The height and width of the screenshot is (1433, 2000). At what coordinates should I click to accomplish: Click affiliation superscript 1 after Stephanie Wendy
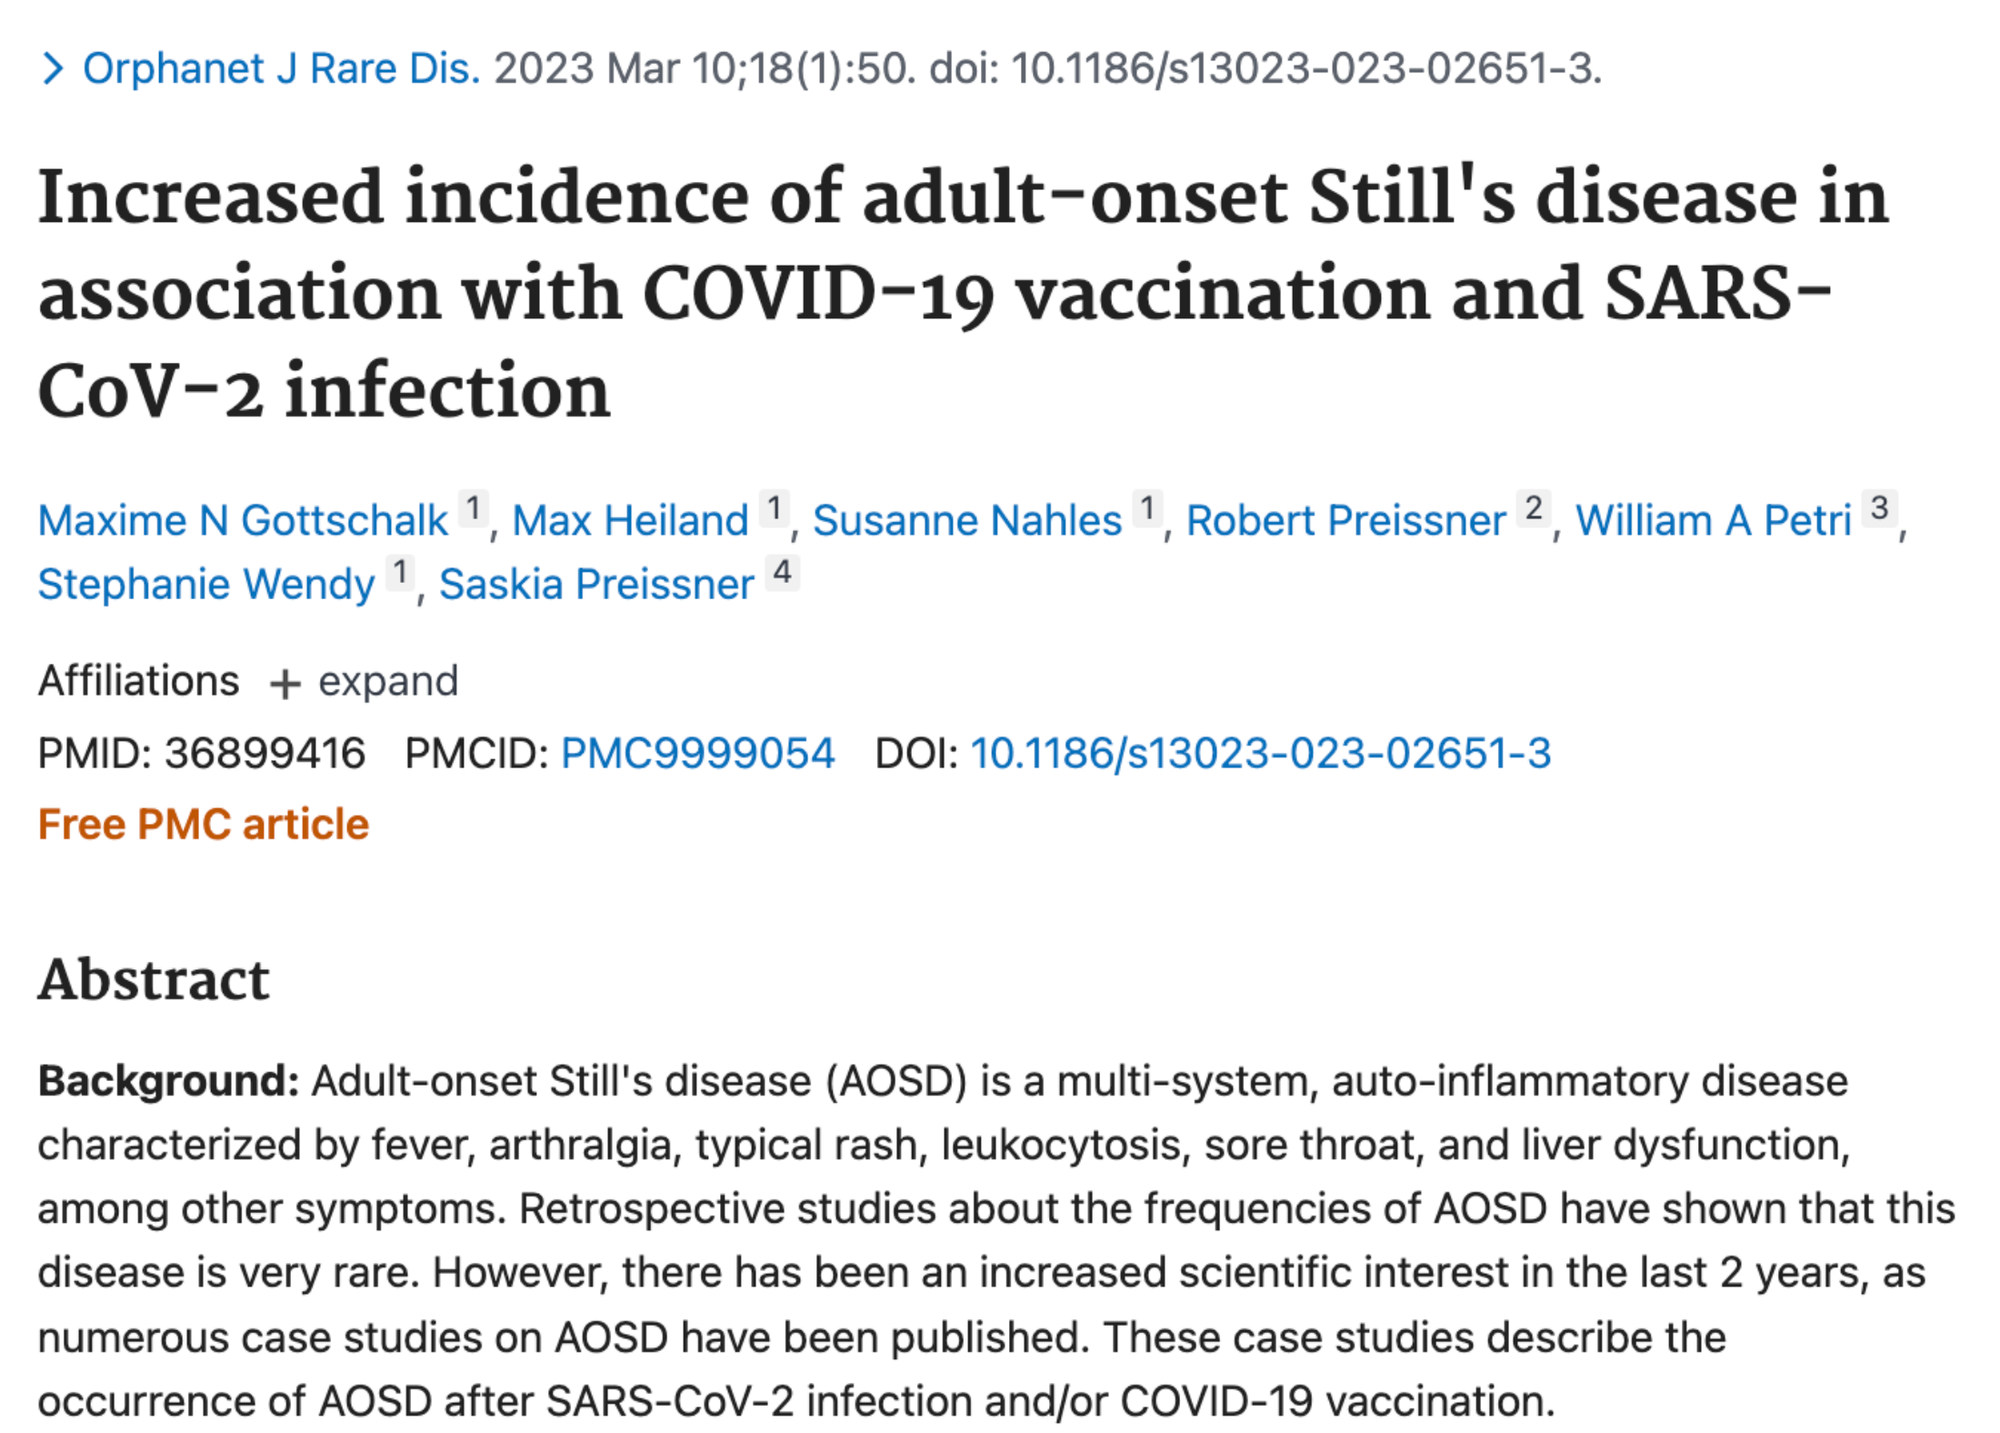coord(400,572)
